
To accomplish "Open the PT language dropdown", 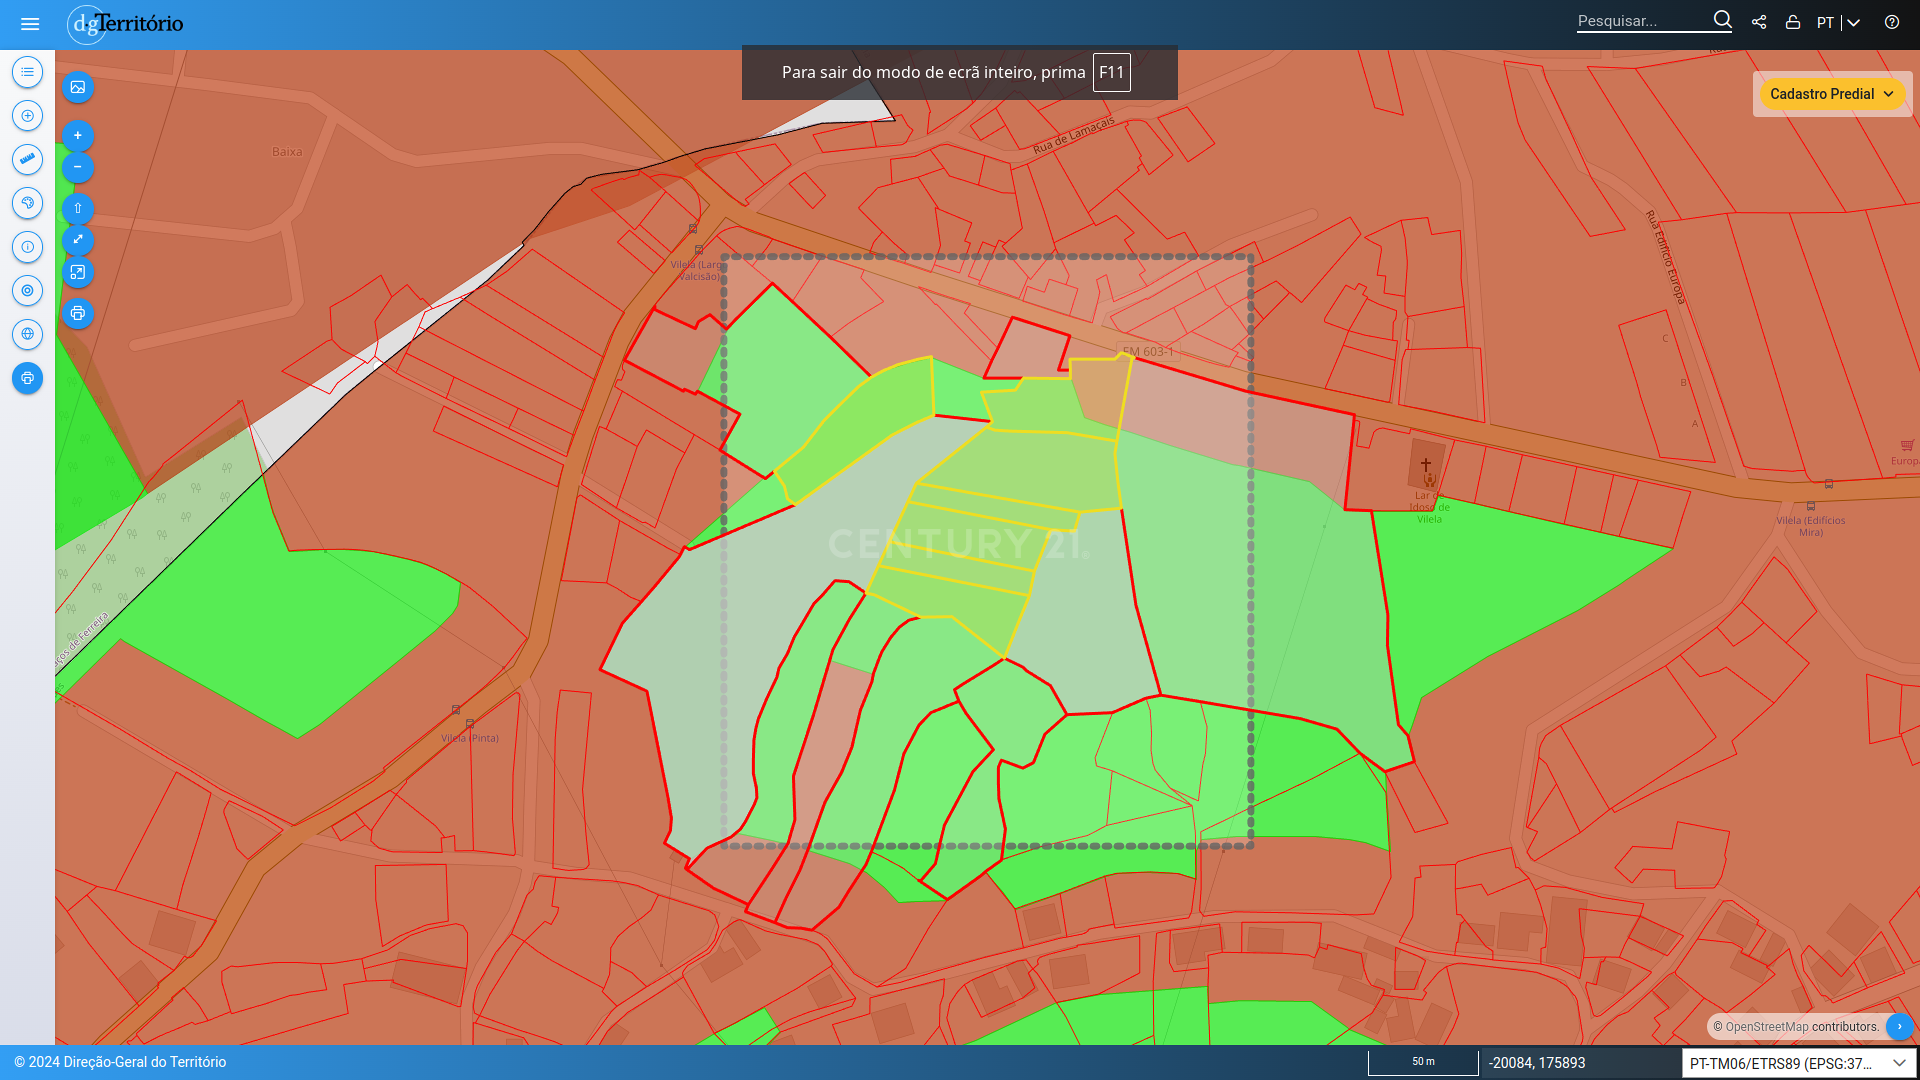I will pos(1838,22).
